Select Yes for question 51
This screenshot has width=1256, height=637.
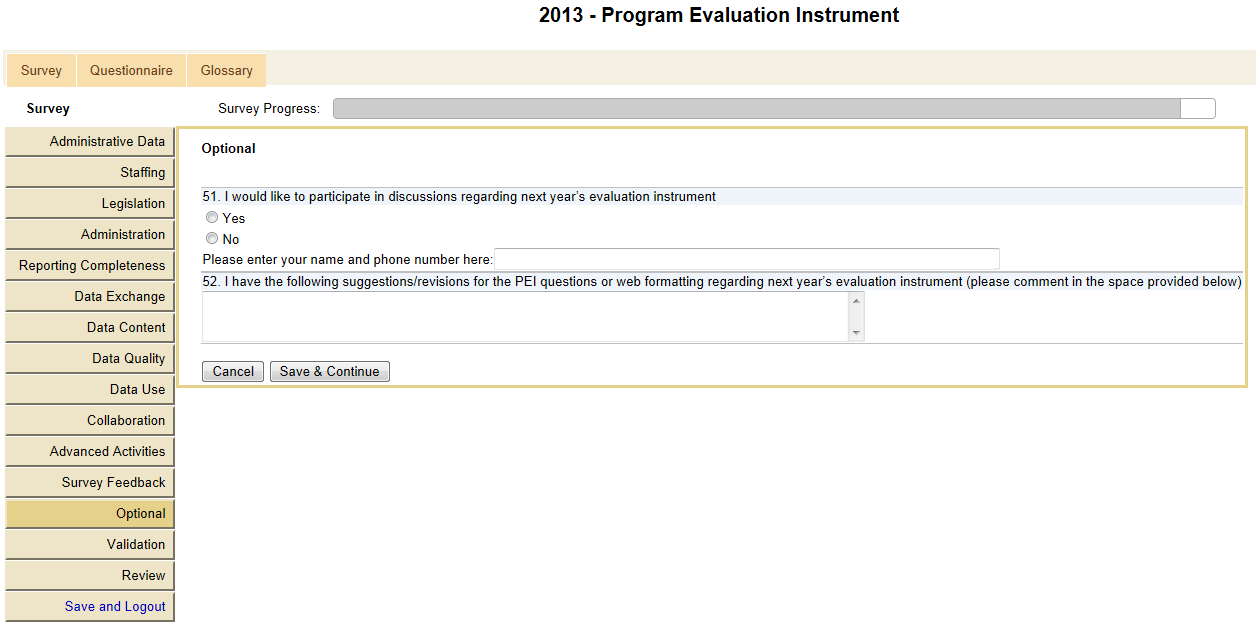click(x=211, y=218)
